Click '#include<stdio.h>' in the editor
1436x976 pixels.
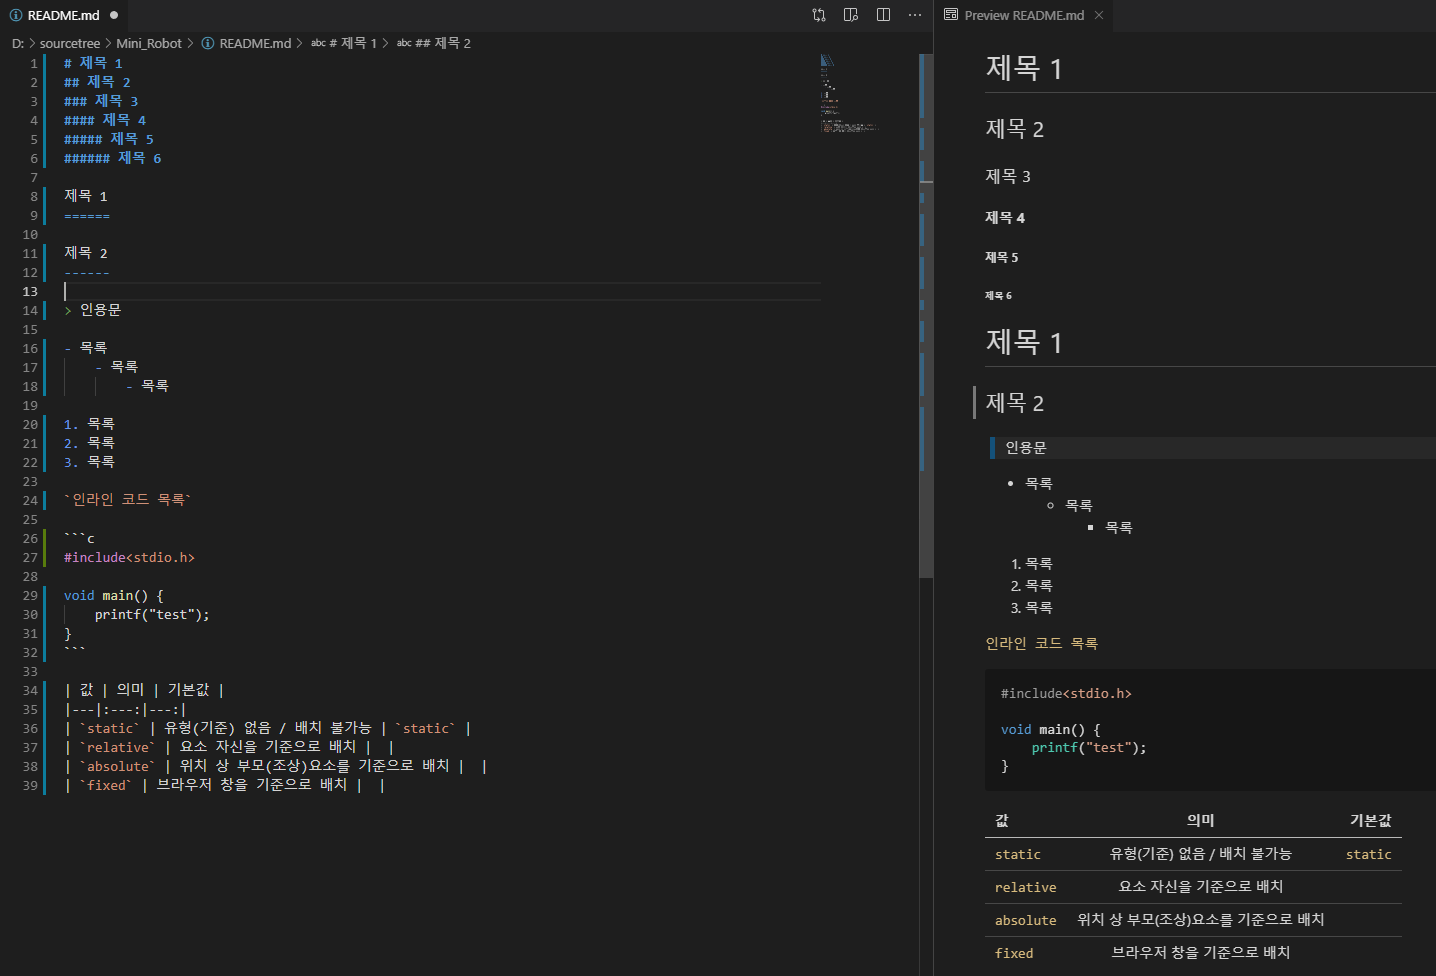[129, 557]
